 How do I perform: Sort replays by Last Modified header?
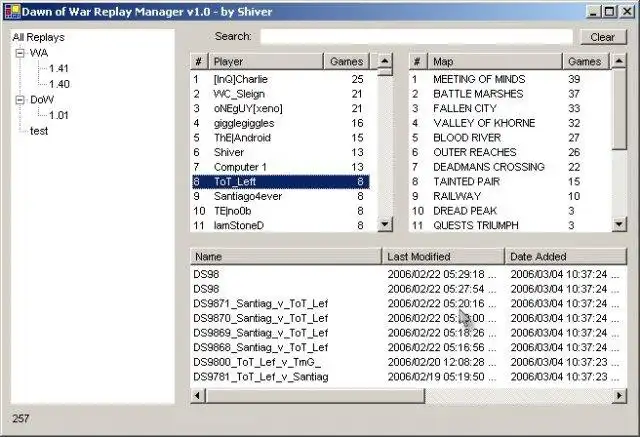coord(443,257)
